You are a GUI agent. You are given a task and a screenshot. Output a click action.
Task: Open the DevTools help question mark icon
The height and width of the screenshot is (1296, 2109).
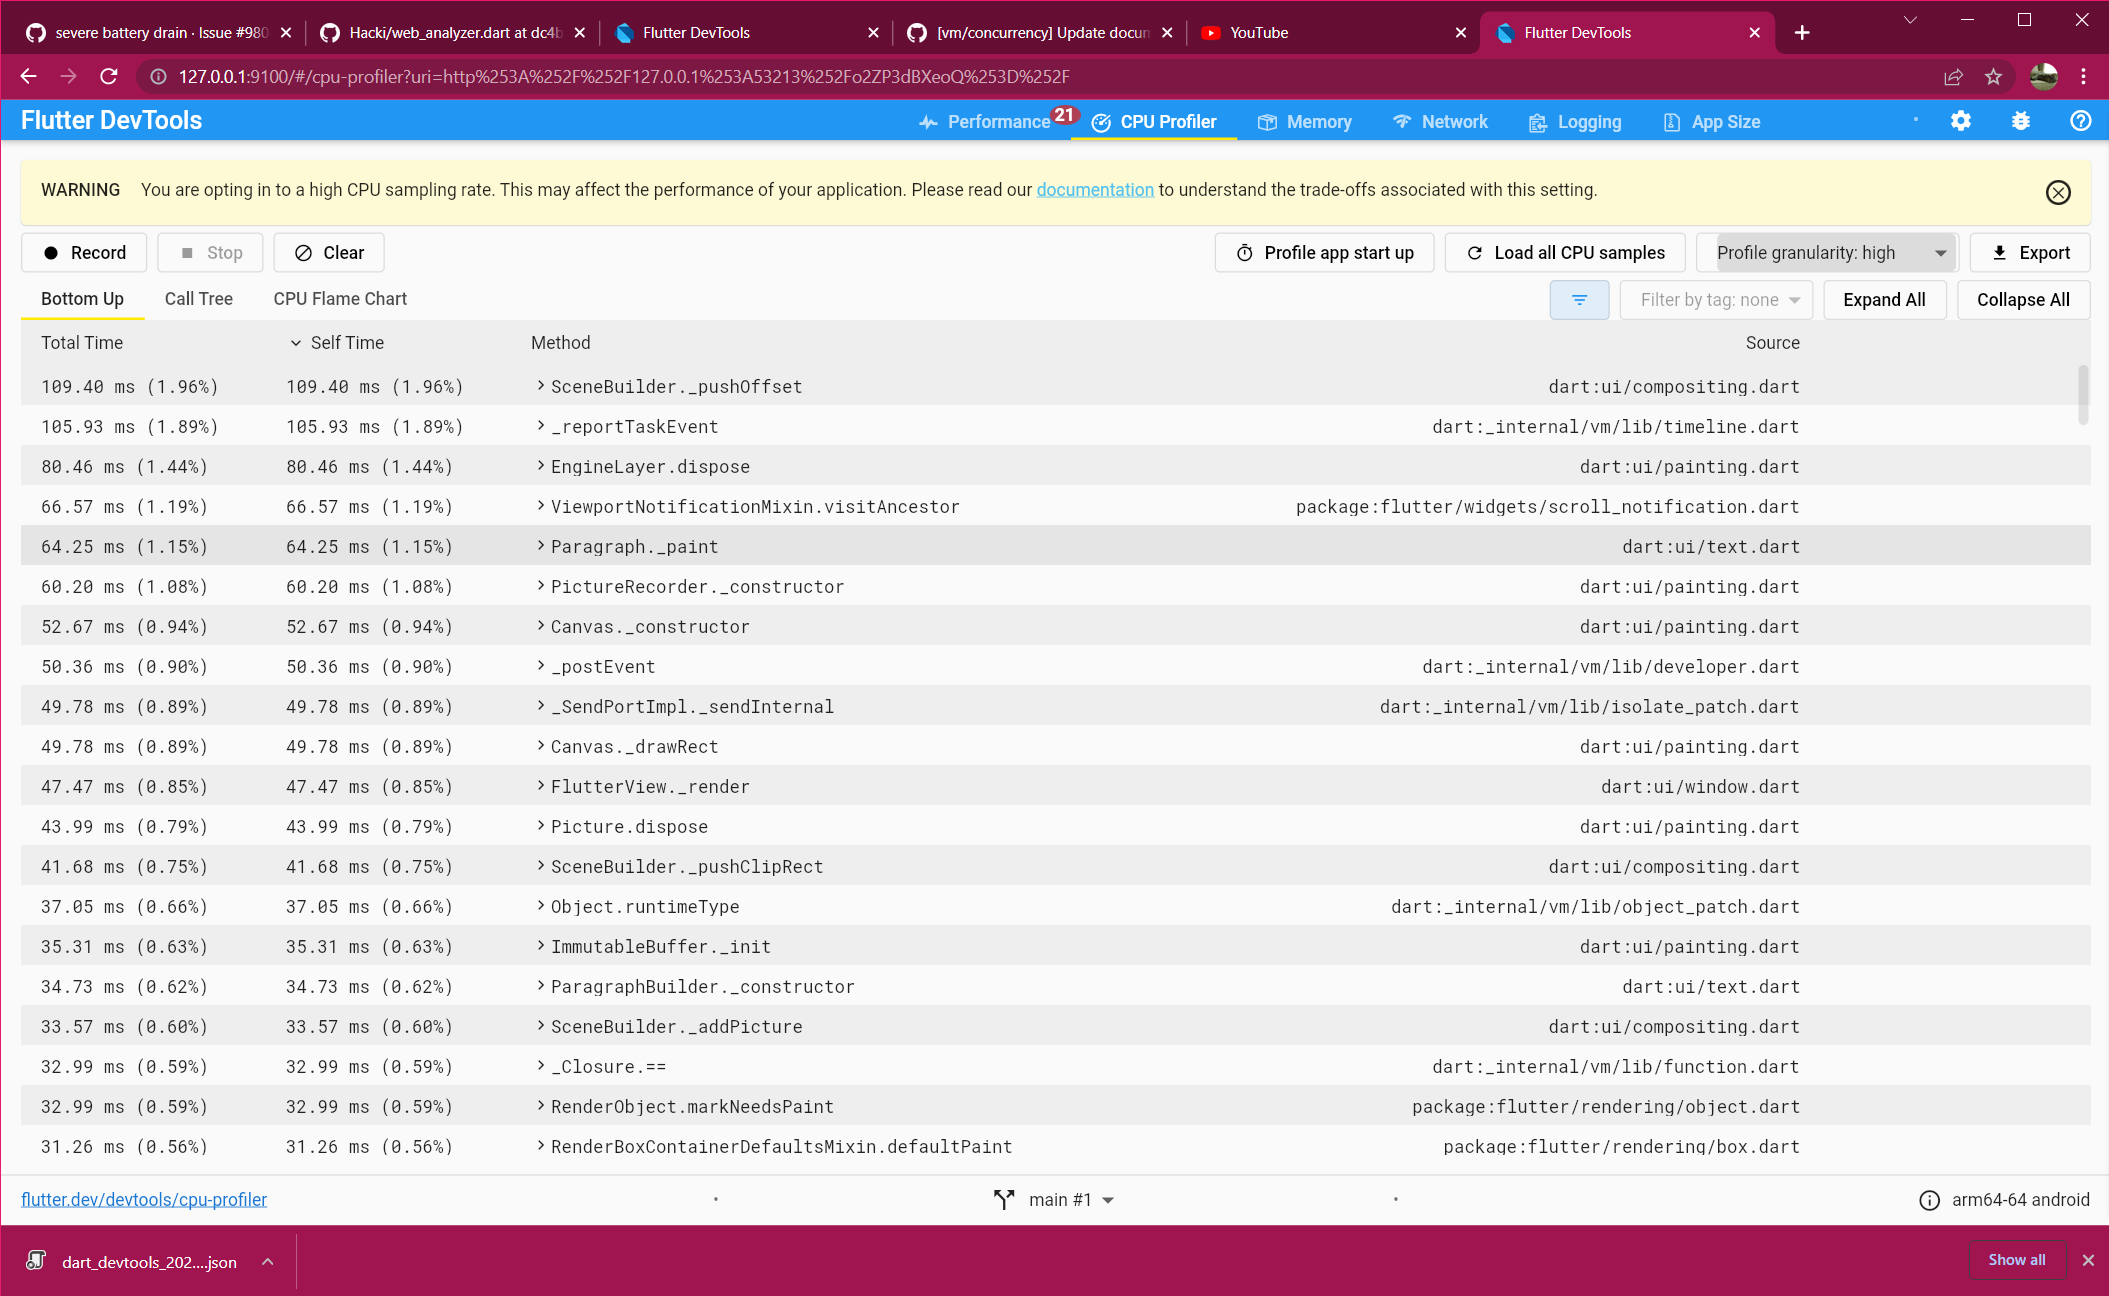pos(2081,120)
